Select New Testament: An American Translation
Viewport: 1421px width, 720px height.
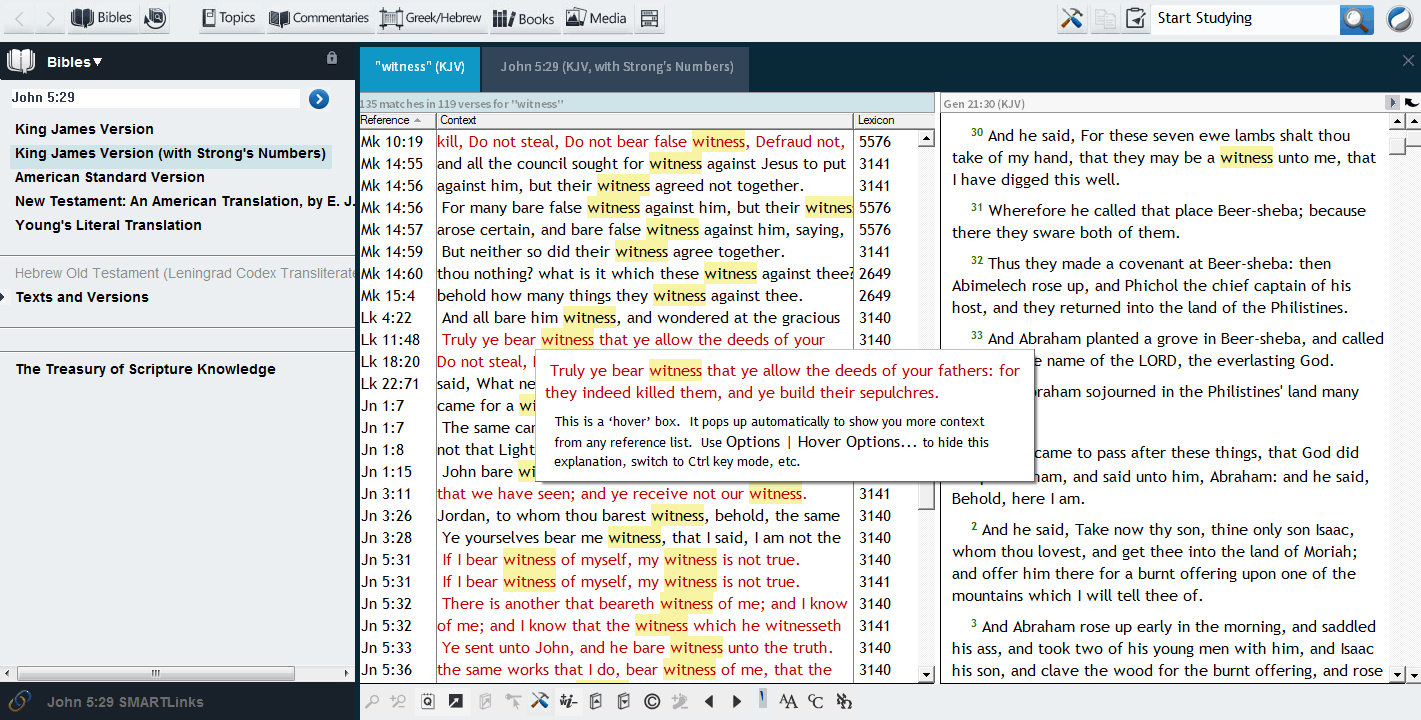click(185, 201)
